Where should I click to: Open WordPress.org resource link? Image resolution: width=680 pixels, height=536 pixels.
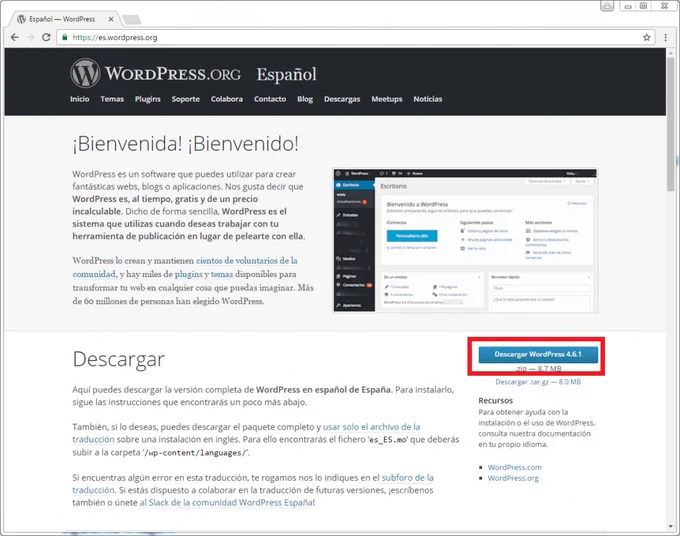tap(513, 478)
